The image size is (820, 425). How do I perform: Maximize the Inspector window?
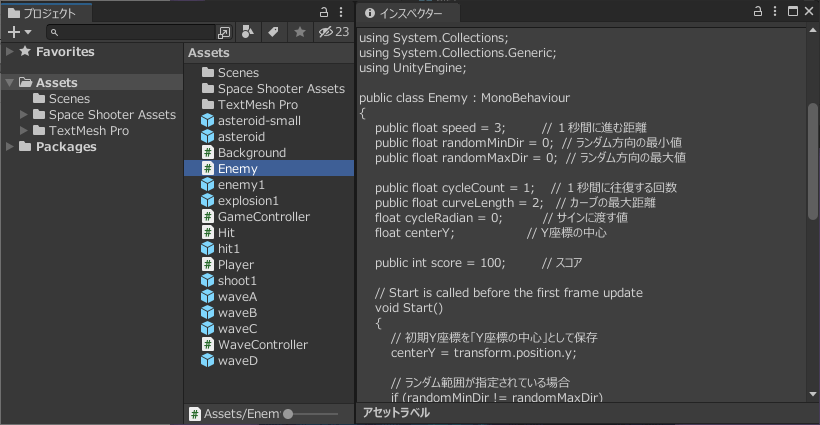click(793, 11)
